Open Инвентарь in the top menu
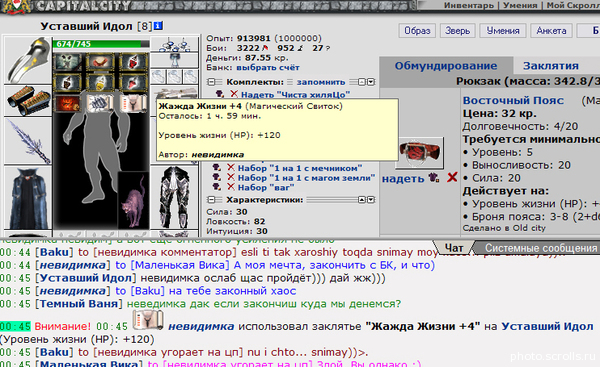Image resolution: width=600 pixels, height=367 pixels. point(469,5)
